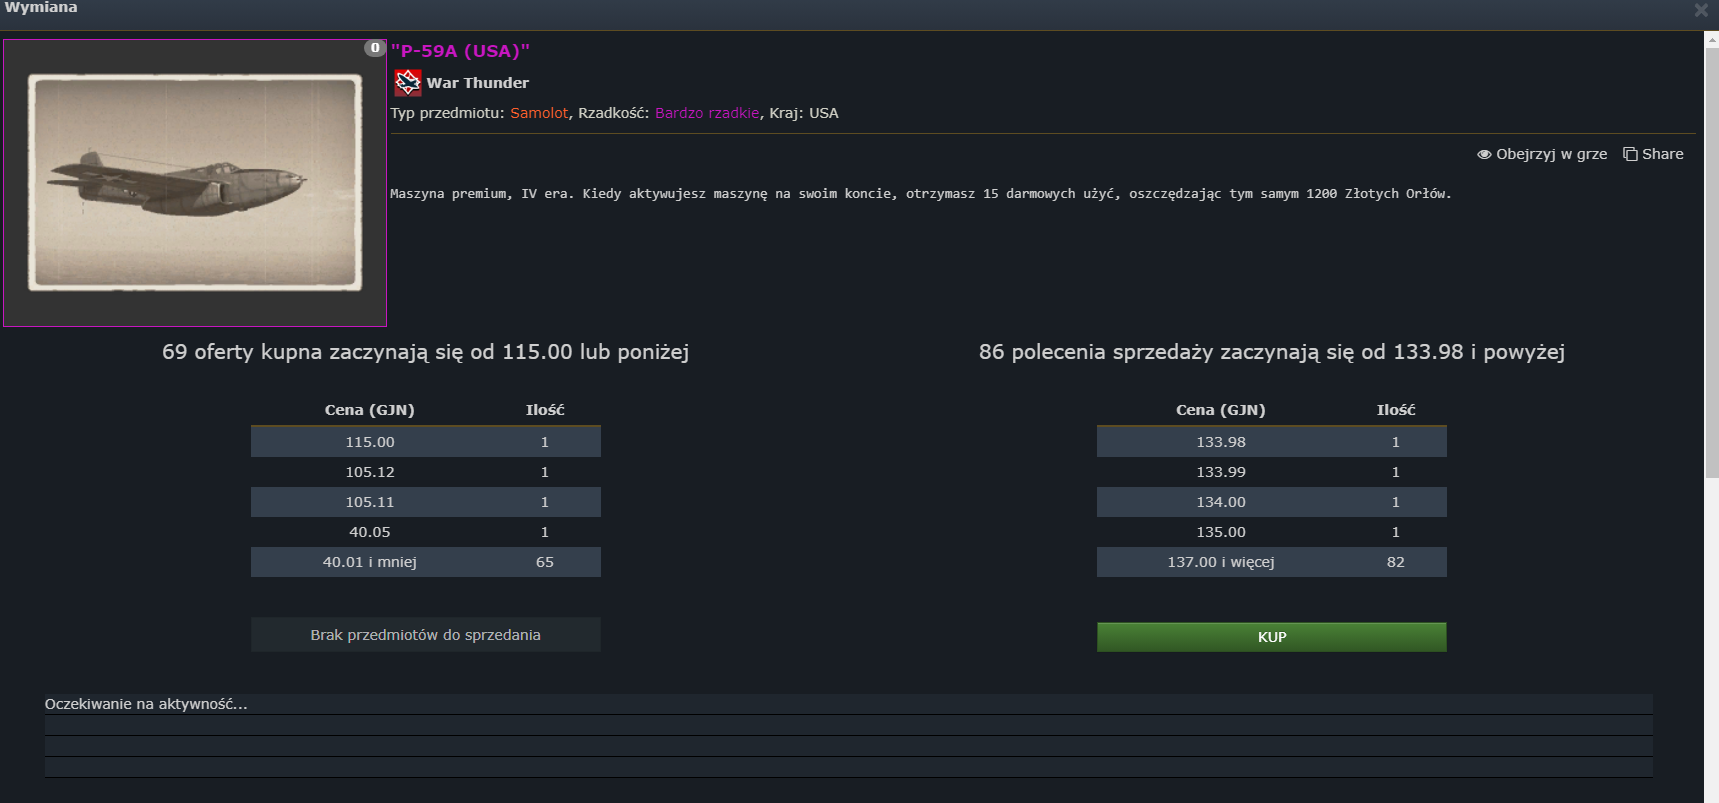Select the 105.12 buy offer row
This screenshot has height=803, width=1719.
point(425,472)
